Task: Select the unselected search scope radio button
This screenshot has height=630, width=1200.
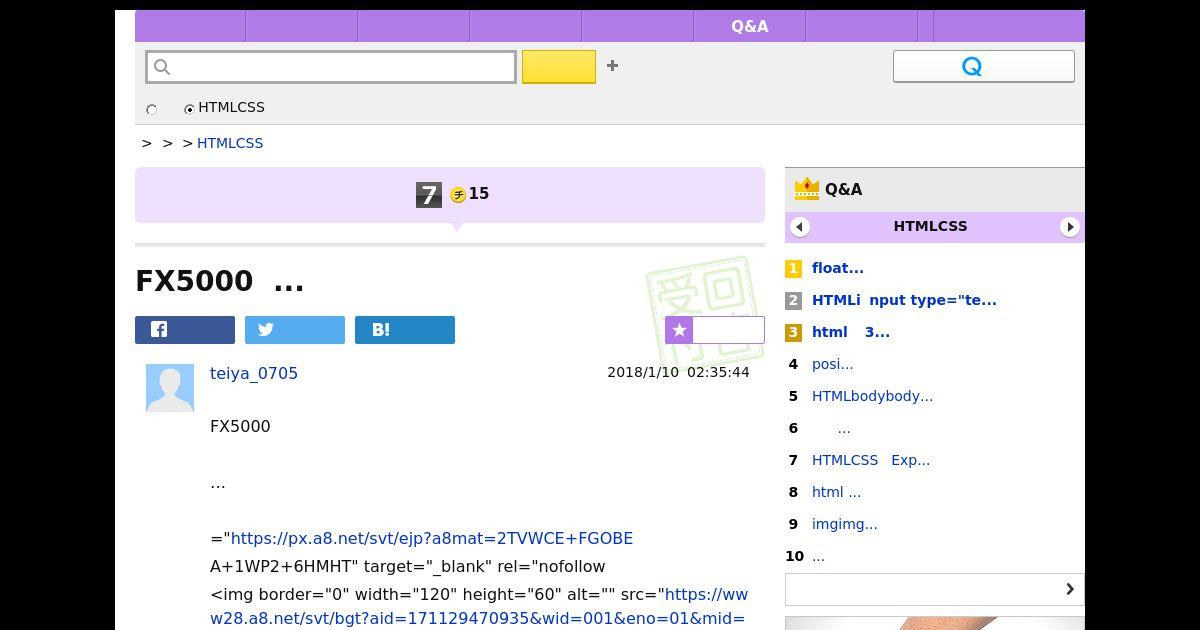Action: coord(152,110)
